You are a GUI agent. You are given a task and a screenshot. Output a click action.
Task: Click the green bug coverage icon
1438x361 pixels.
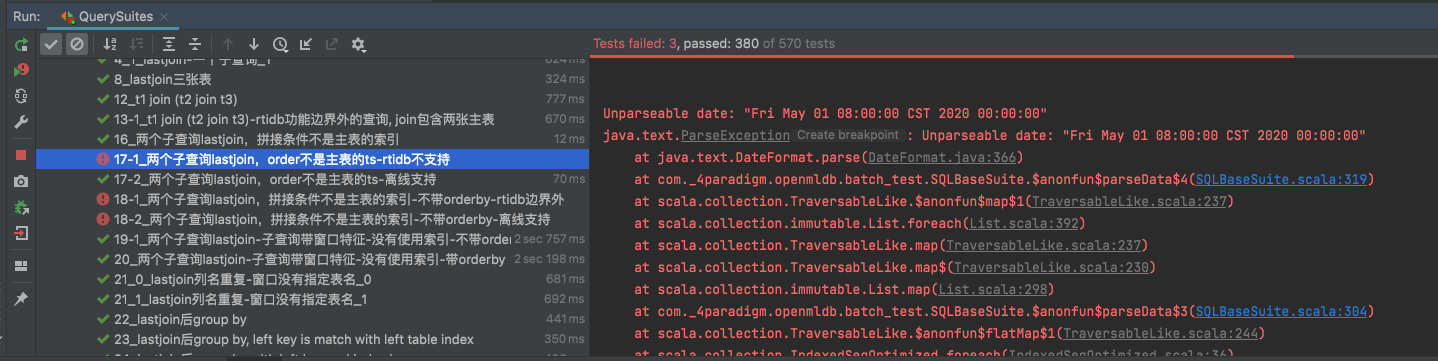point(21,207)
